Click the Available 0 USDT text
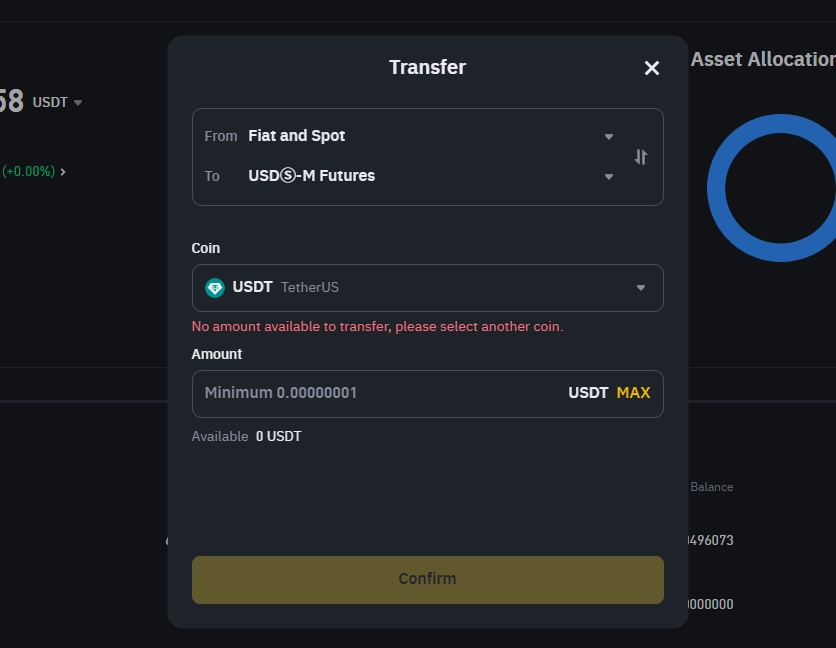Image resolution: width=836 pixels, height=648 pixels. point(246,436)
